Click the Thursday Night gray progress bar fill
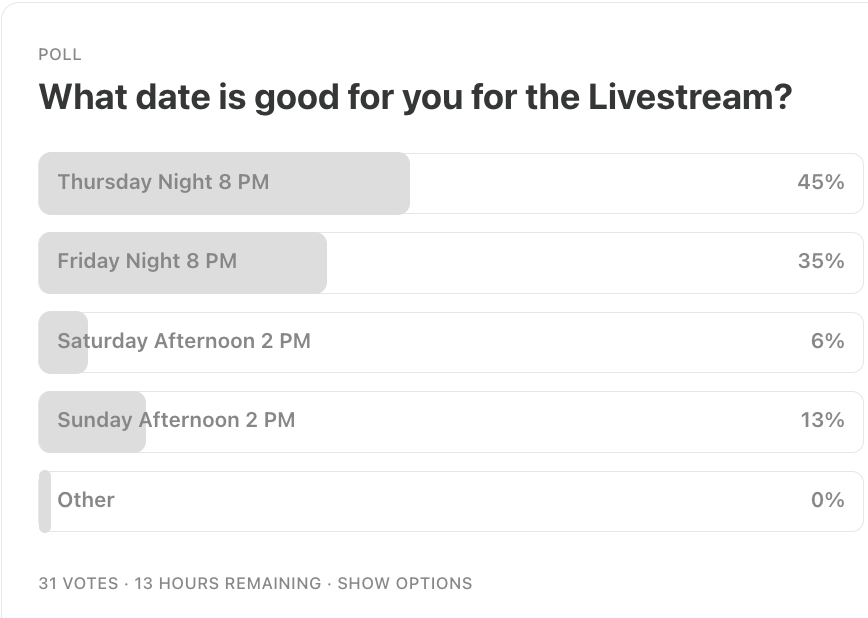This screenshot has width=868, height=618. point(340,183)
